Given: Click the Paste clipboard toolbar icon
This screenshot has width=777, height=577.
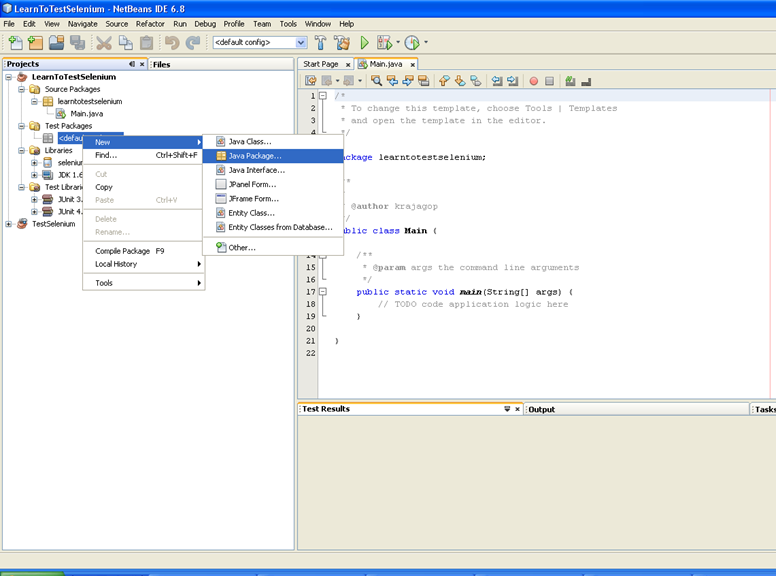Looking at the screenshot, I should pos(146,43).
